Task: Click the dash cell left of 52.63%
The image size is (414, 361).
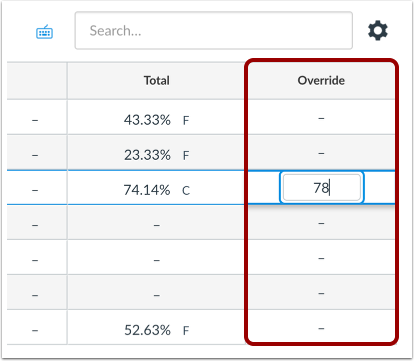Action: click(x=35, y=327)
